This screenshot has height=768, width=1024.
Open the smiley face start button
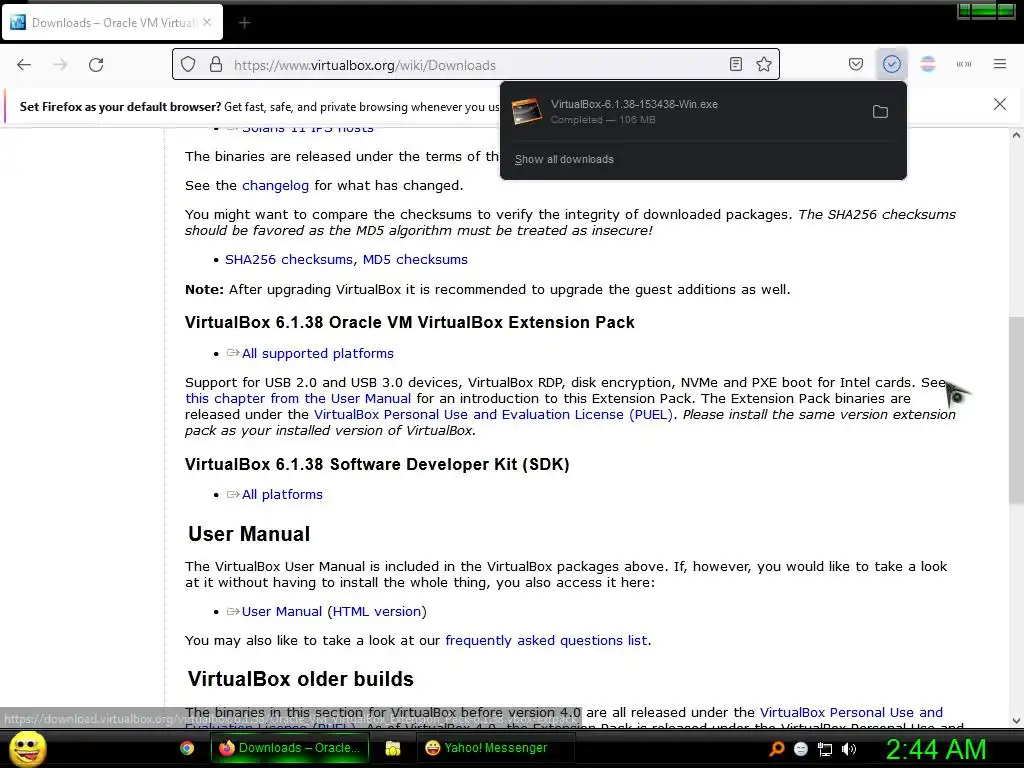pyautogui.click(x=27, y=748)
